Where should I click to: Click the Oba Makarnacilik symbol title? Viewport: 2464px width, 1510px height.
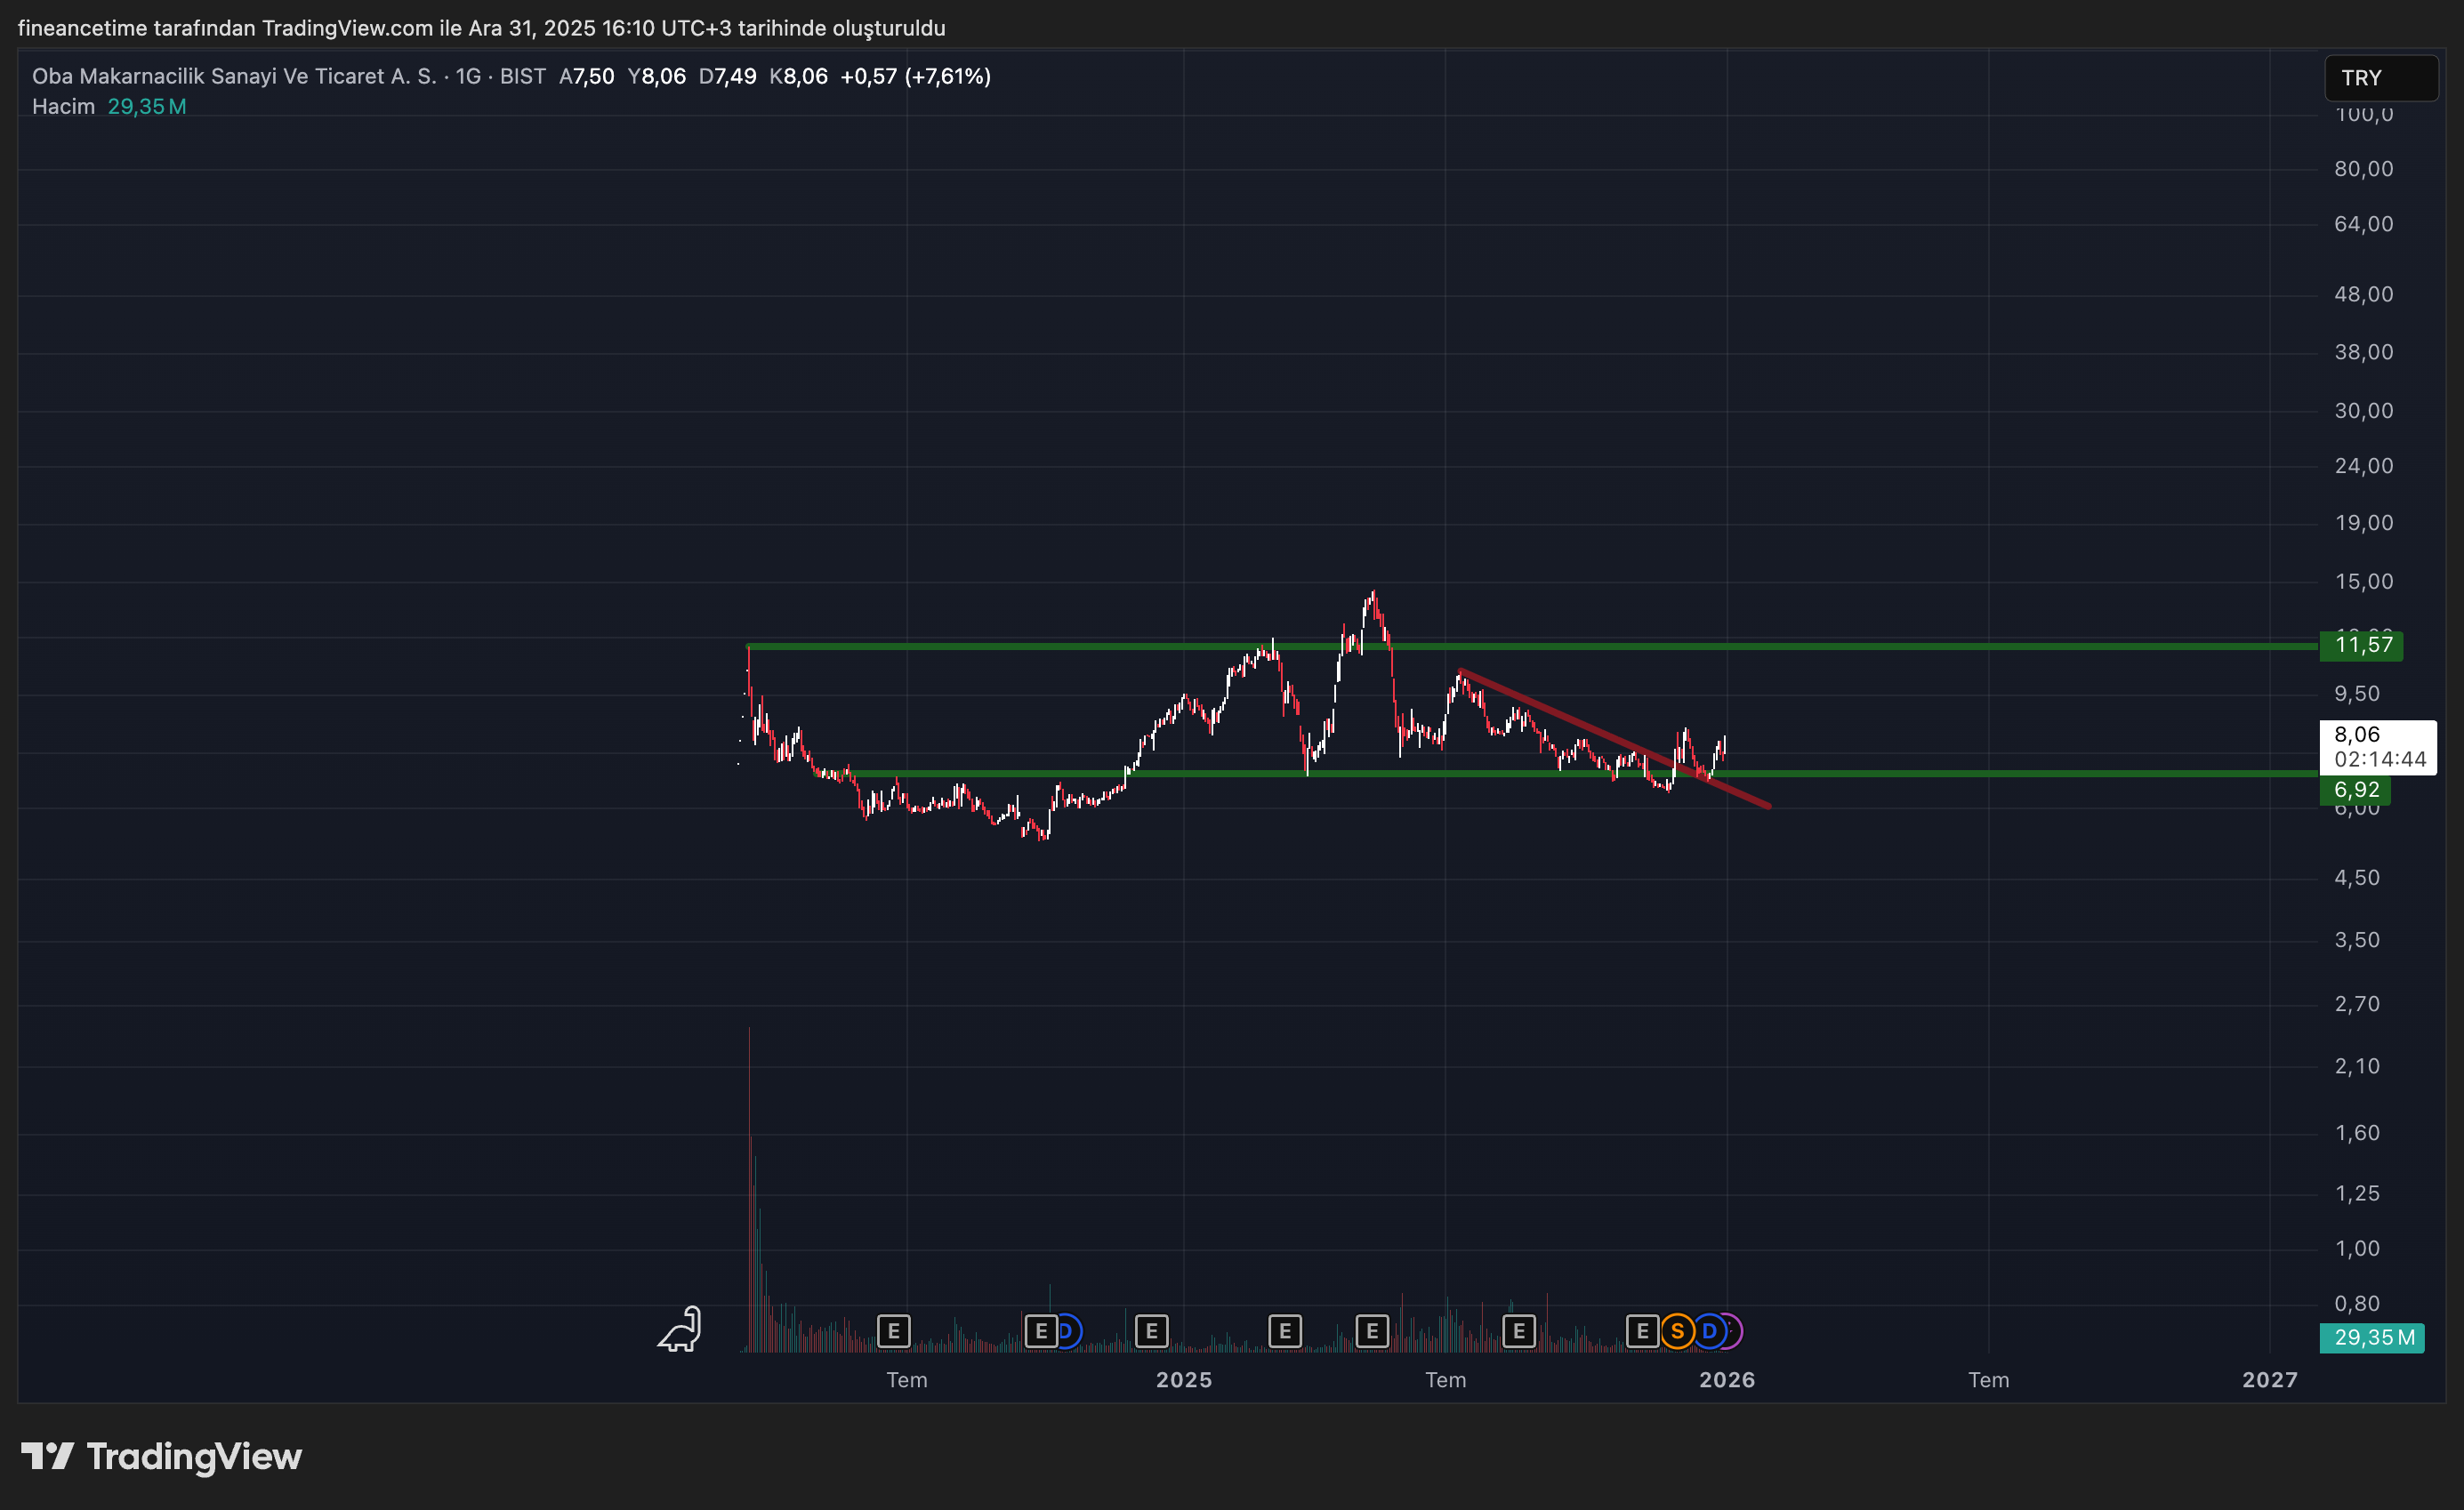click(234, 76)
